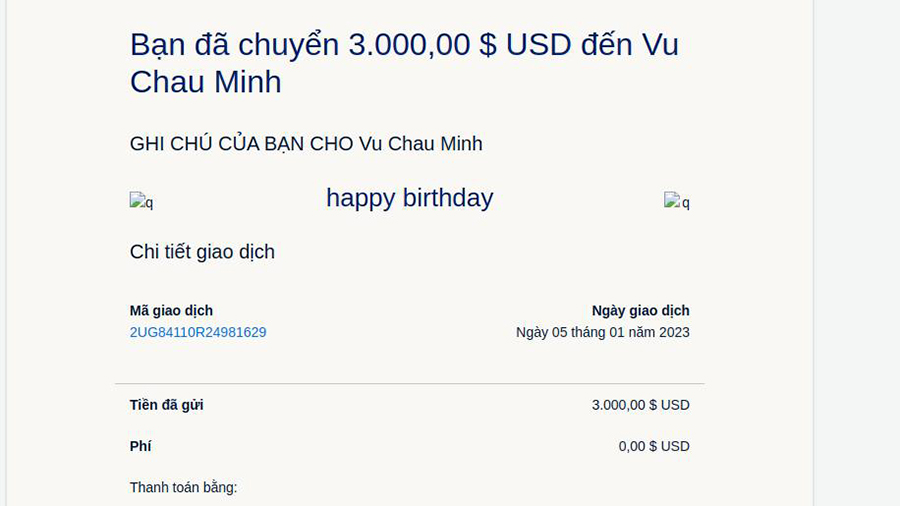Open transaction ID 2UG84110R24981629 link

tap(198, 332)
